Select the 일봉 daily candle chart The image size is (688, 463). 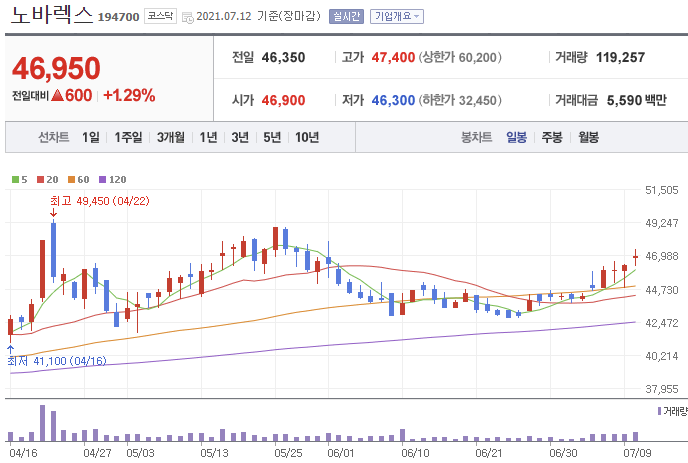(x=516, y=137)
